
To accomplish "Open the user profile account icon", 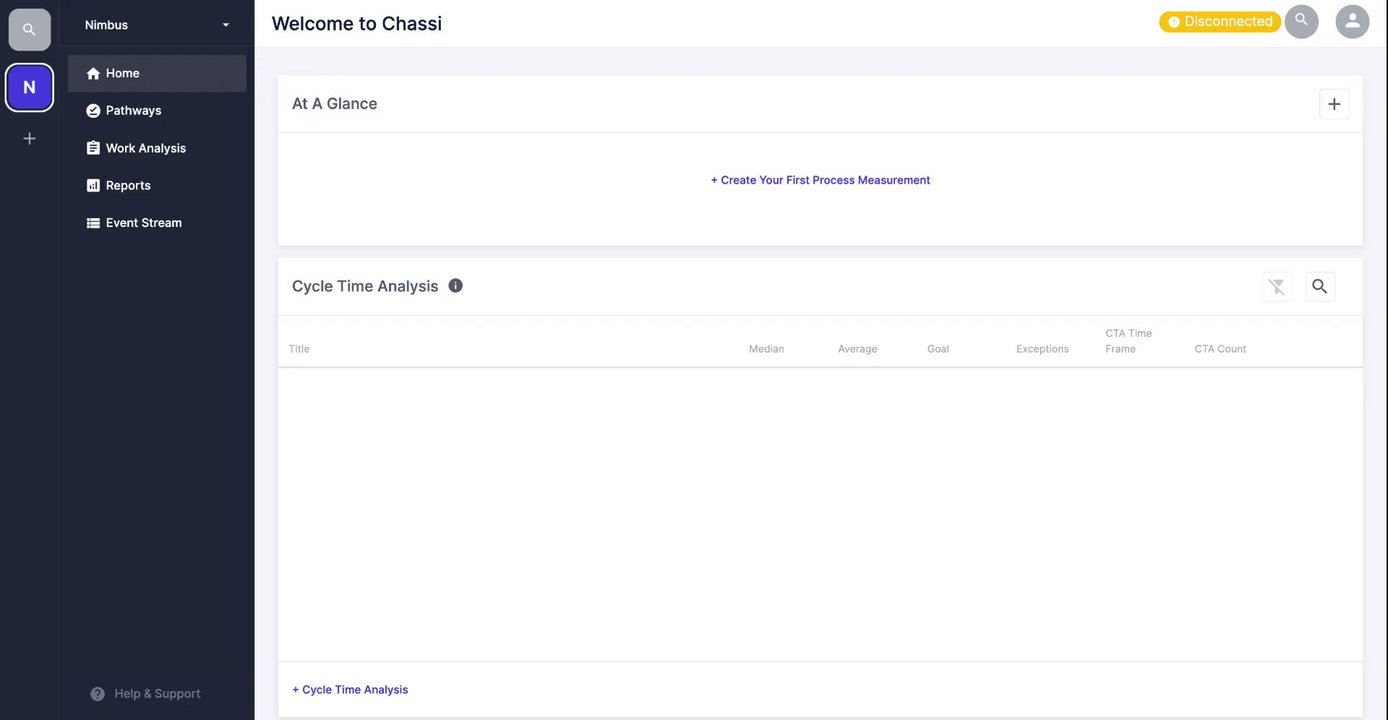I will pyautogui.click(x=1352, y=22).
